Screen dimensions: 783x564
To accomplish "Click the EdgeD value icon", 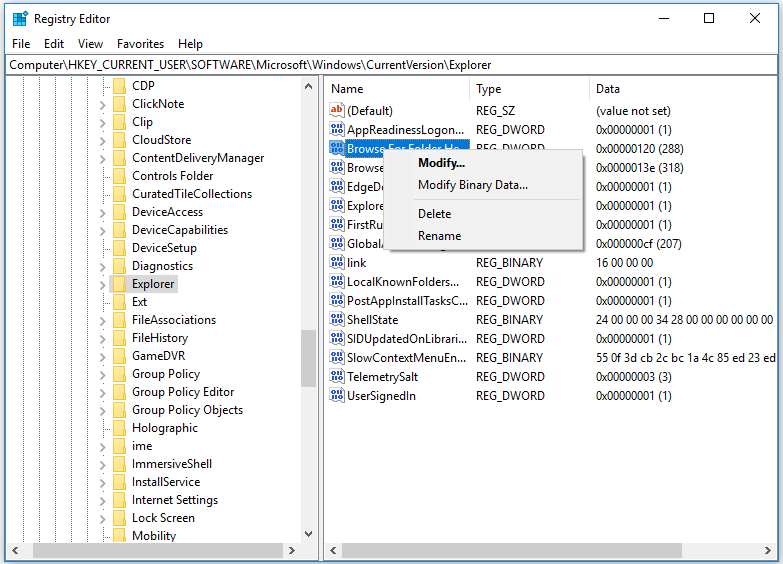I will point(337,186).
